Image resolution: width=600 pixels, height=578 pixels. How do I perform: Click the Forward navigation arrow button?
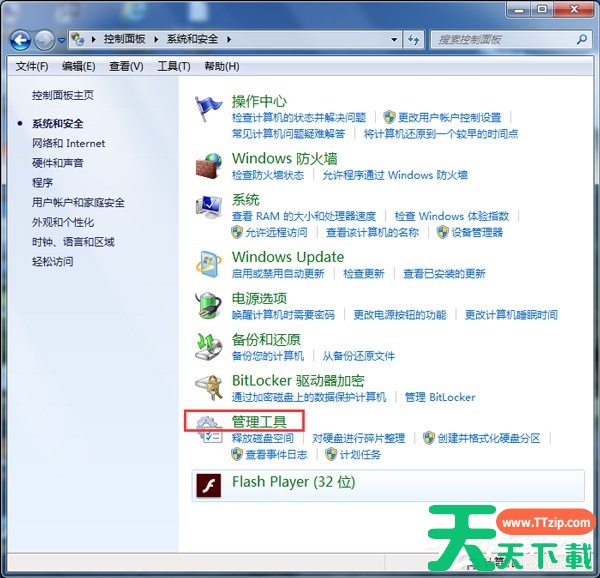point(44,40)
